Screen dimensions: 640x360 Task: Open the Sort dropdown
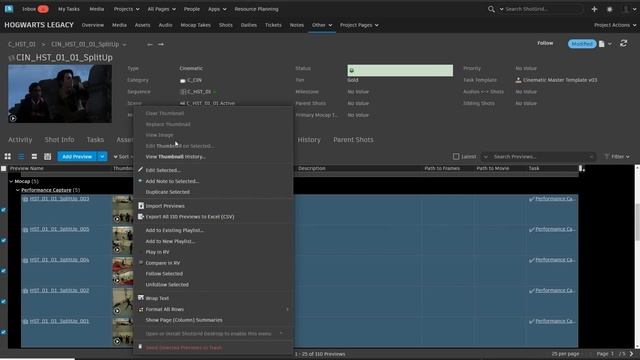[123, 157]
